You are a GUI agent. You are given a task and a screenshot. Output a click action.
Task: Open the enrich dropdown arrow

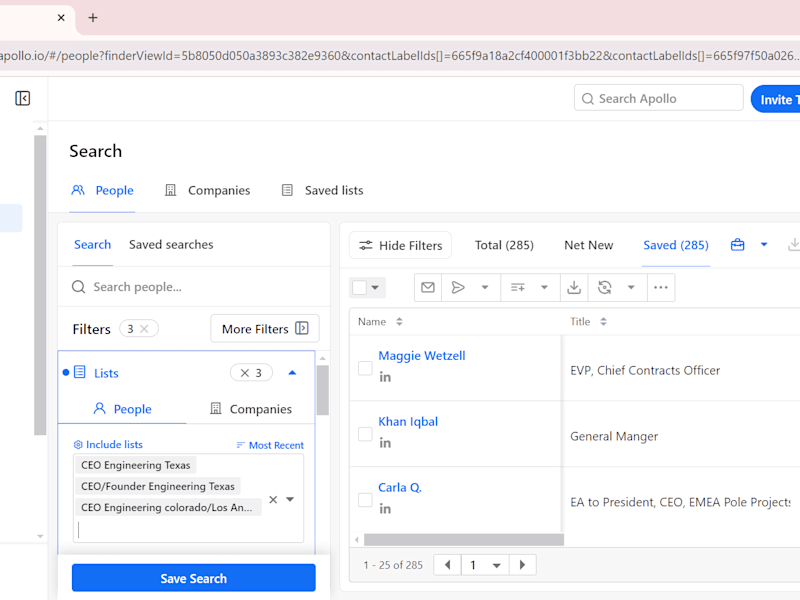[631, 287]
